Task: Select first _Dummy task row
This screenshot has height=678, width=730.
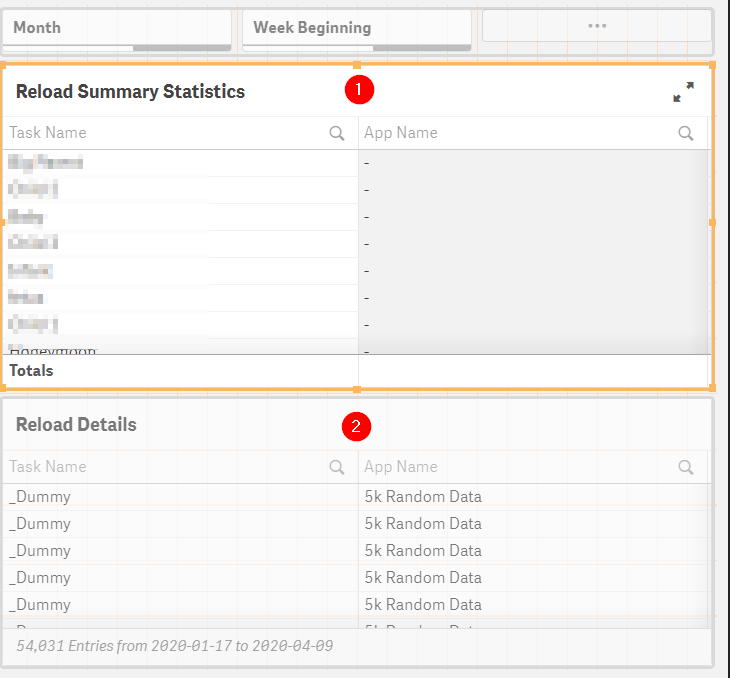Action: pyautogui.click(x=40, y=497)
